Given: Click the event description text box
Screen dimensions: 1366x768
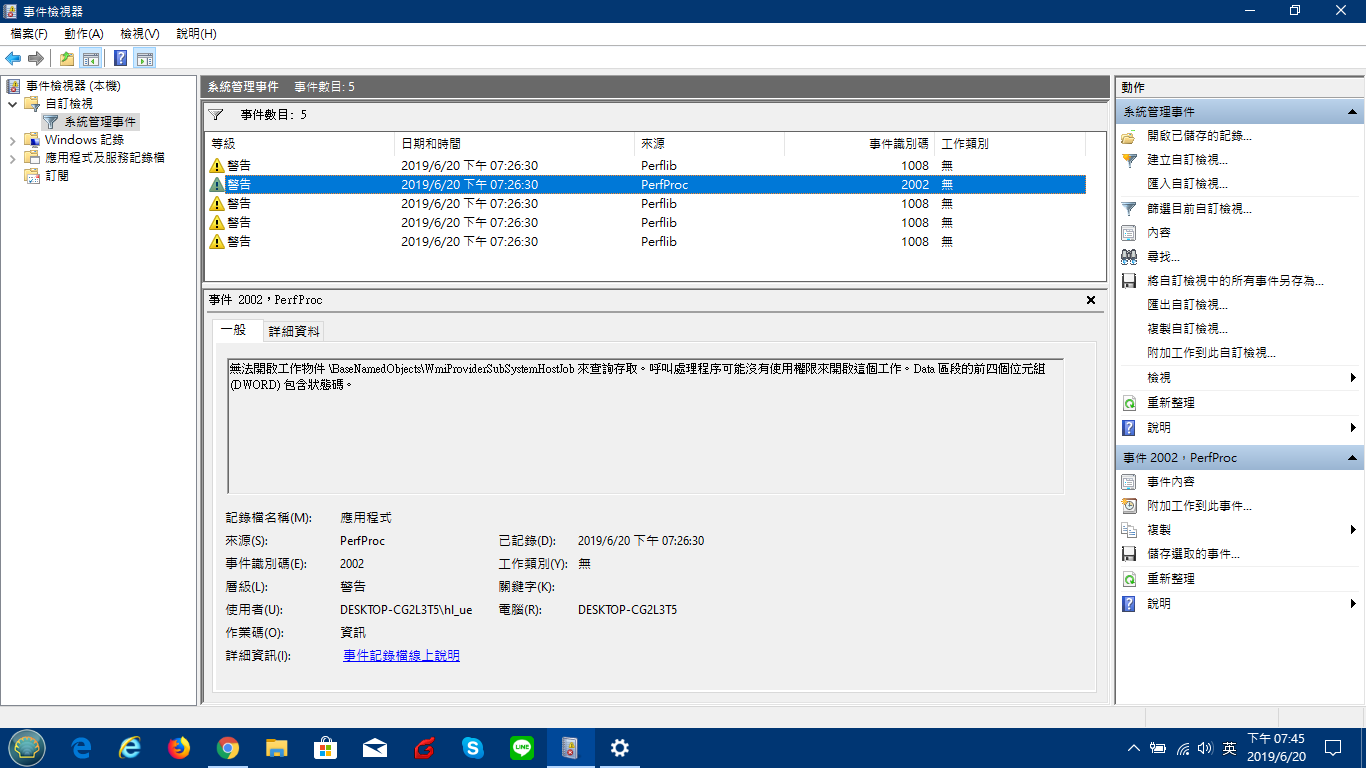Looking at the screenshot, I should [x=645, y=426].
